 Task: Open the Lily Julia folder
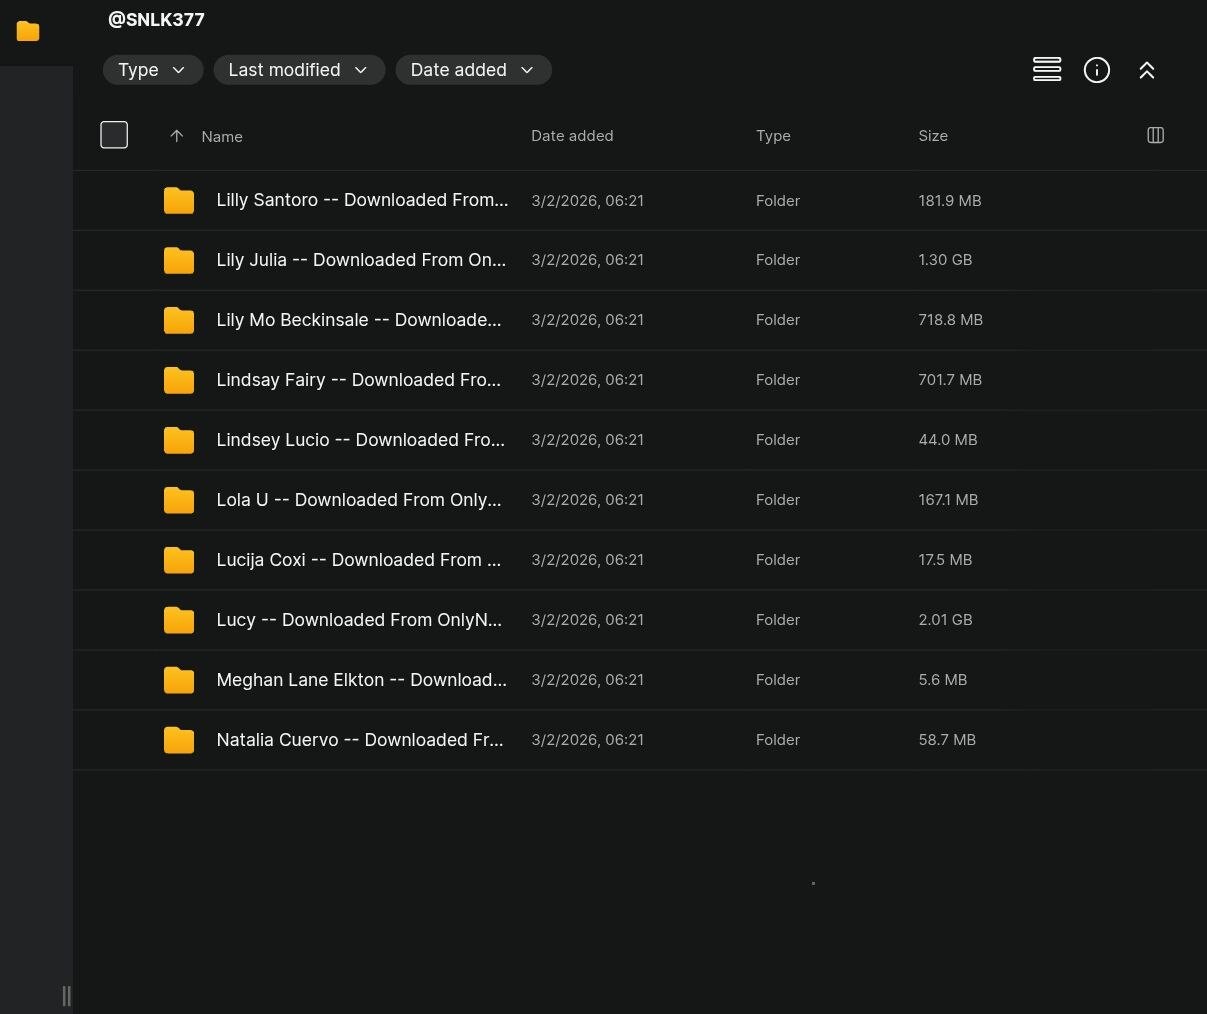tap(361, 260)
